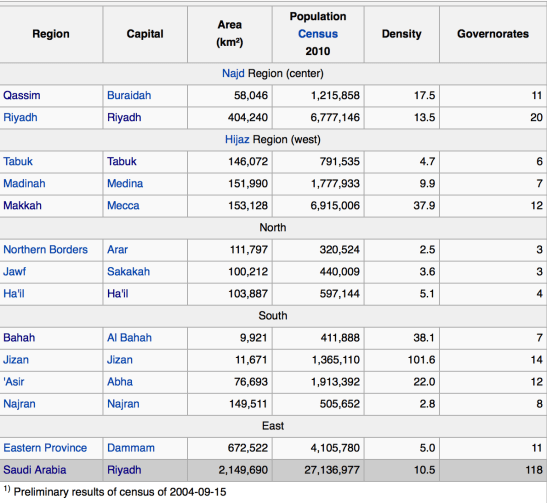The width and height of the screenshot is (547, 503).
Task: Select the population value 440,009
Action: [340, 272]
